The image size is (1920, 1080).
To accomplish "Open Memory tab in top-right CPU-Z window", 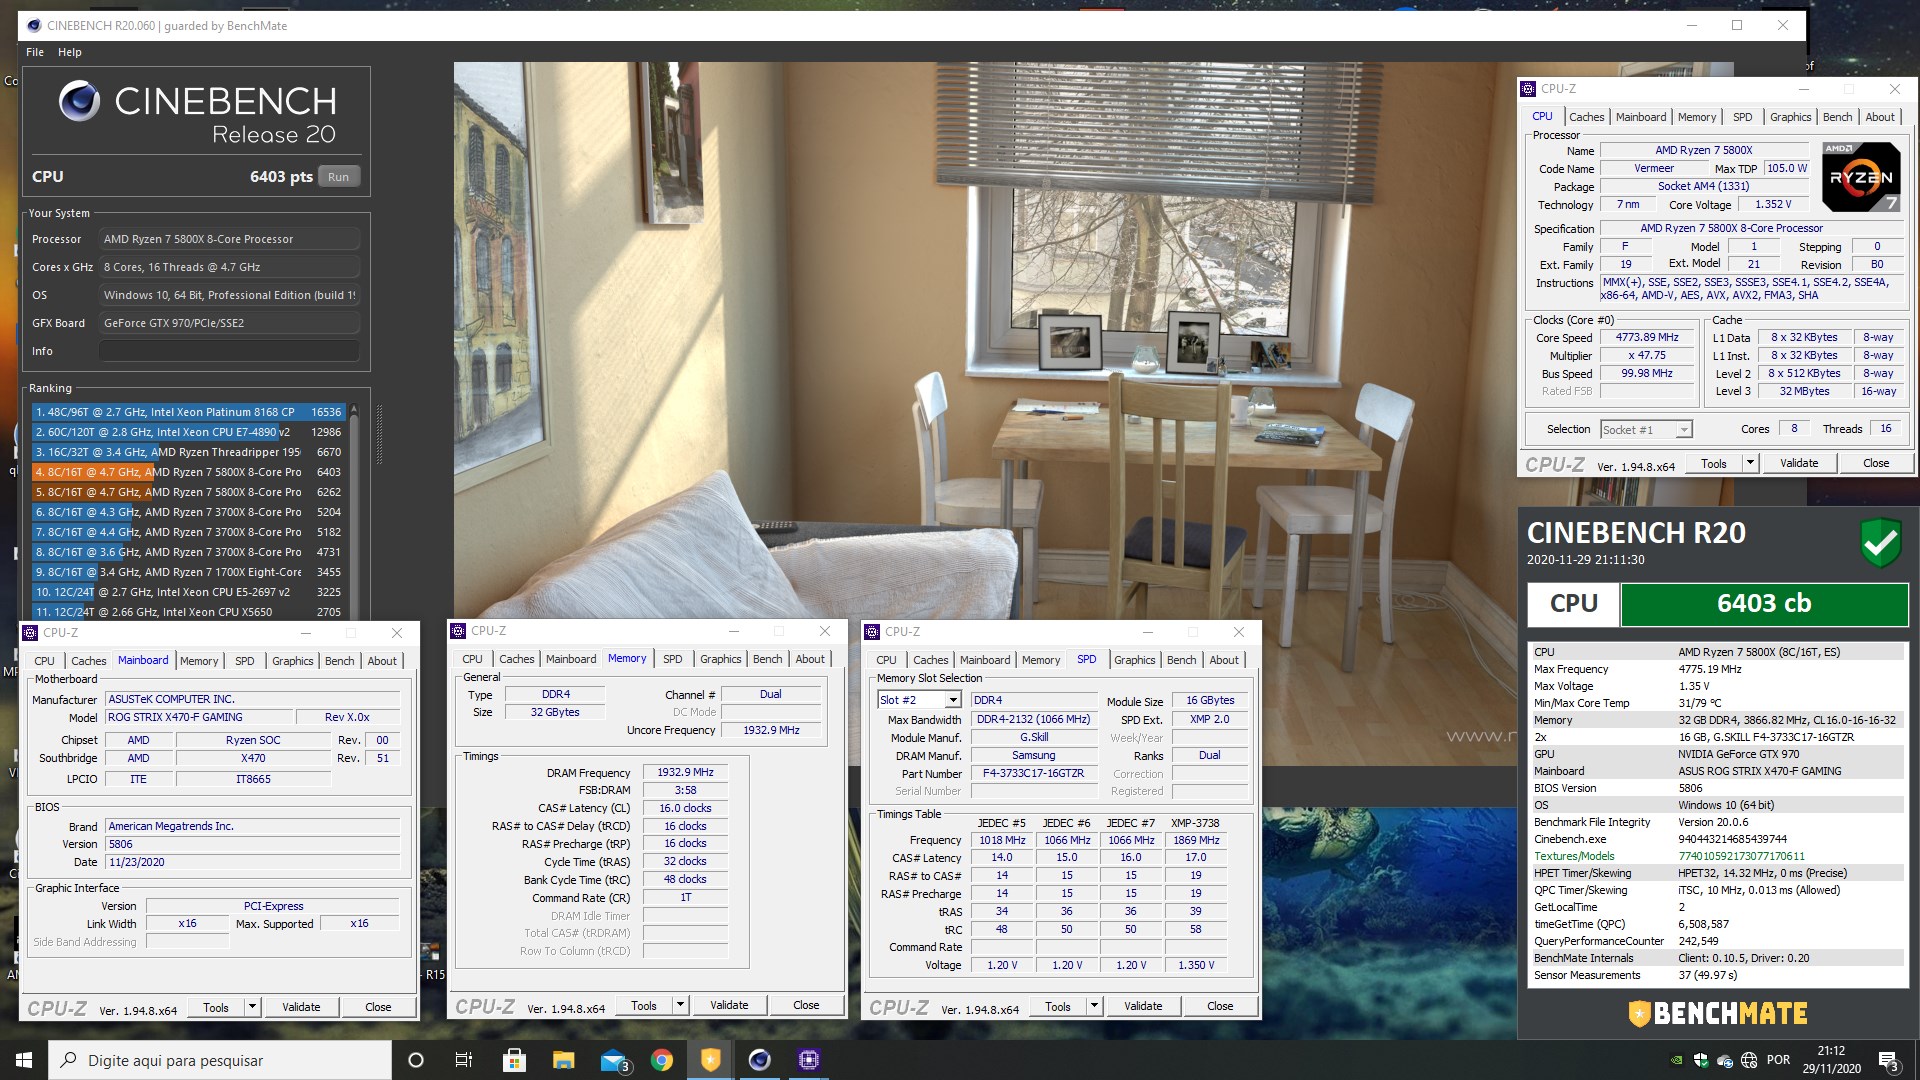I will [x=1697, y=117].
